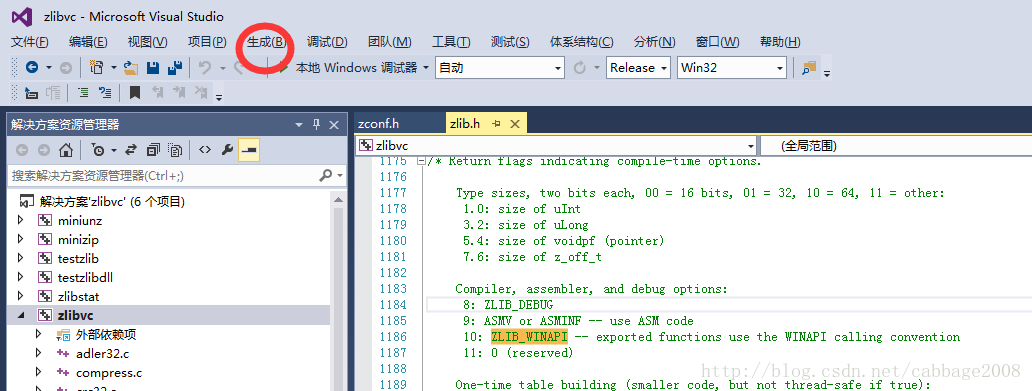Open Solution Explorer window options dropdown arrow
Screen dimensions: 1032x391
point(299,124)
